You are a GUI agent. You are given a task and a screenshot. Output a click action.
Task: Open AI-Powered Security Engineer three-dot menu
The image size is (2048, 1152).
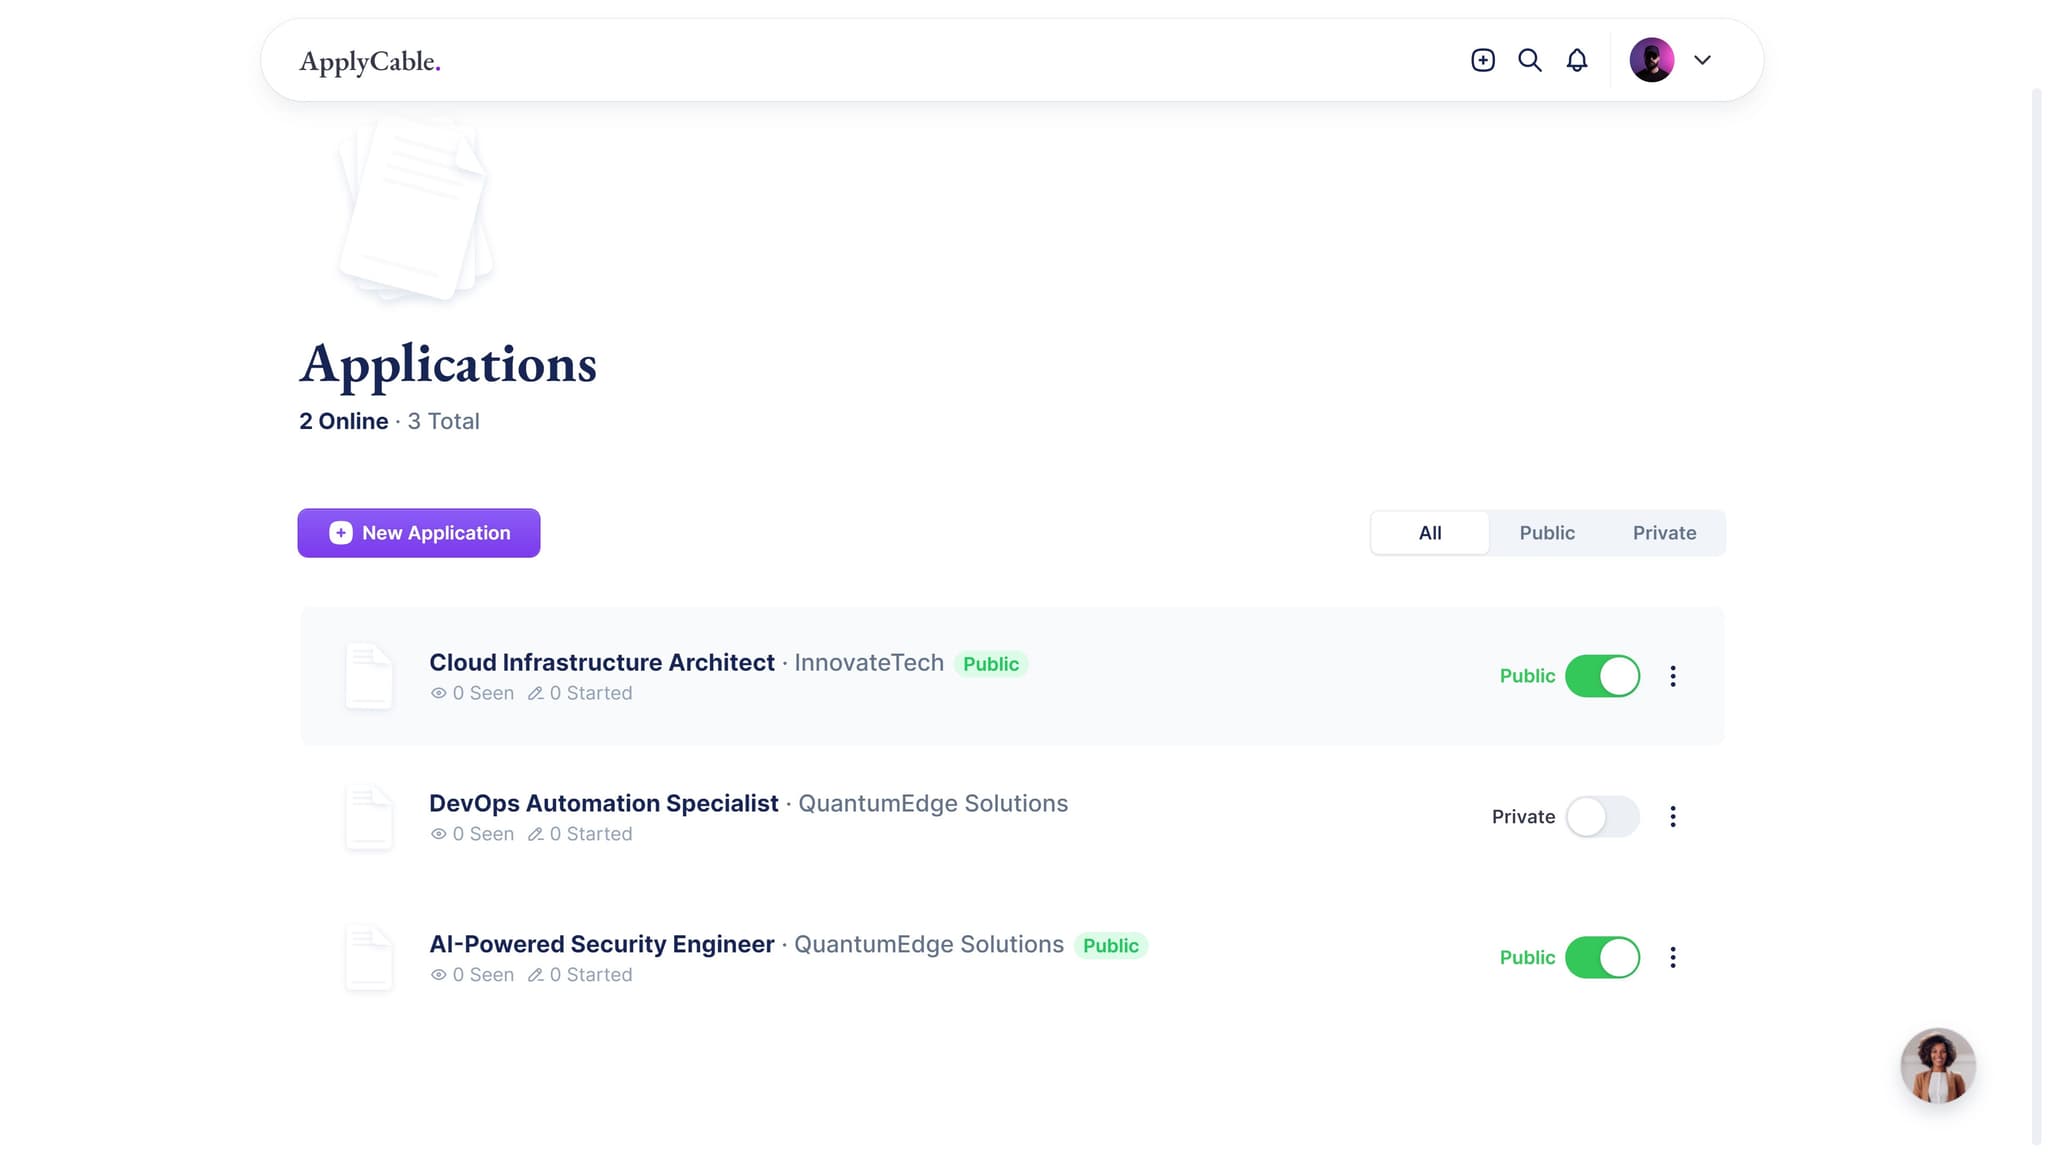tap(1673, 958)
